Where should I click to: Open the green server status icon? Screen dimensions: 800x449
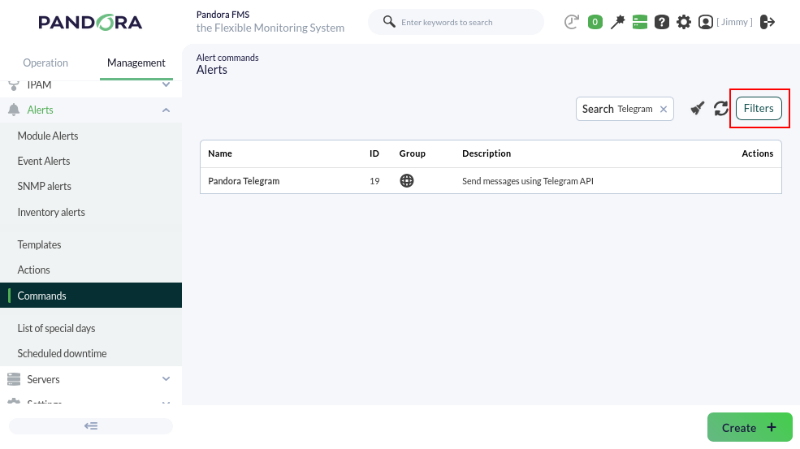pyautogui.click(x=639, y=22)
